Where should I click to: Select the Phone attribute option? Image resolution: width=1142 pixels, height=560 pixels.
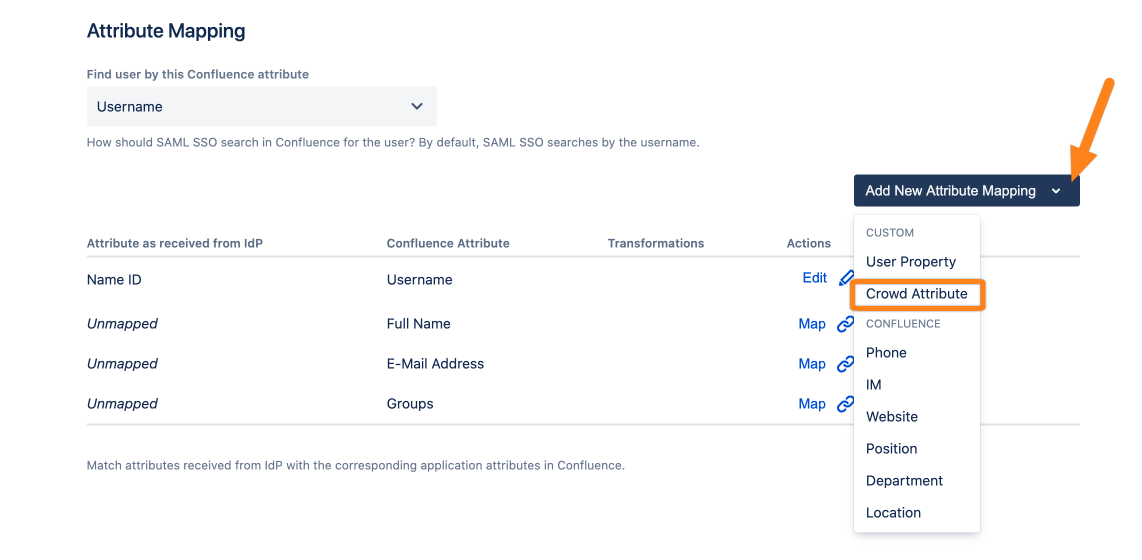(x=886, y=353)
